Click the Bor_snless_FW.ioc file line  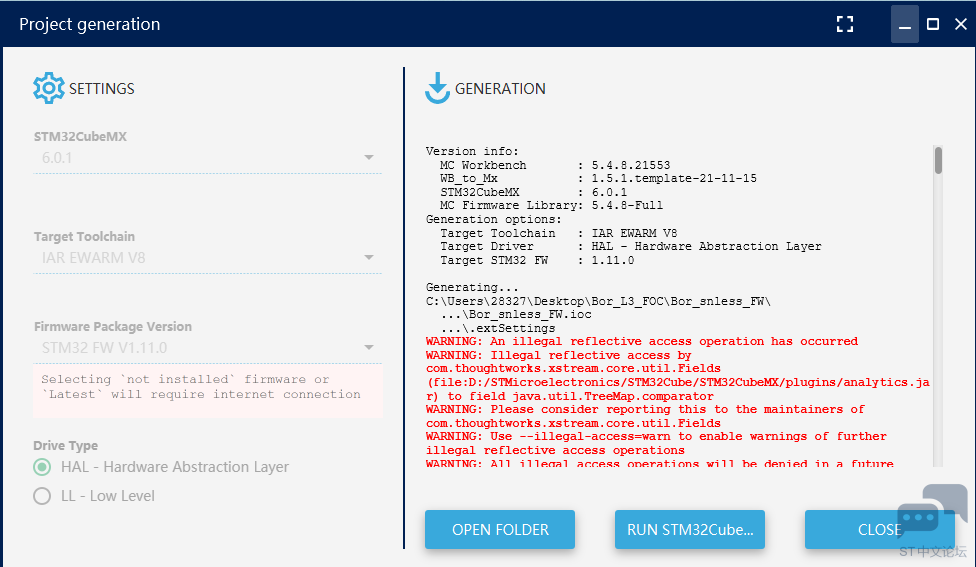(x=515, y=314)
